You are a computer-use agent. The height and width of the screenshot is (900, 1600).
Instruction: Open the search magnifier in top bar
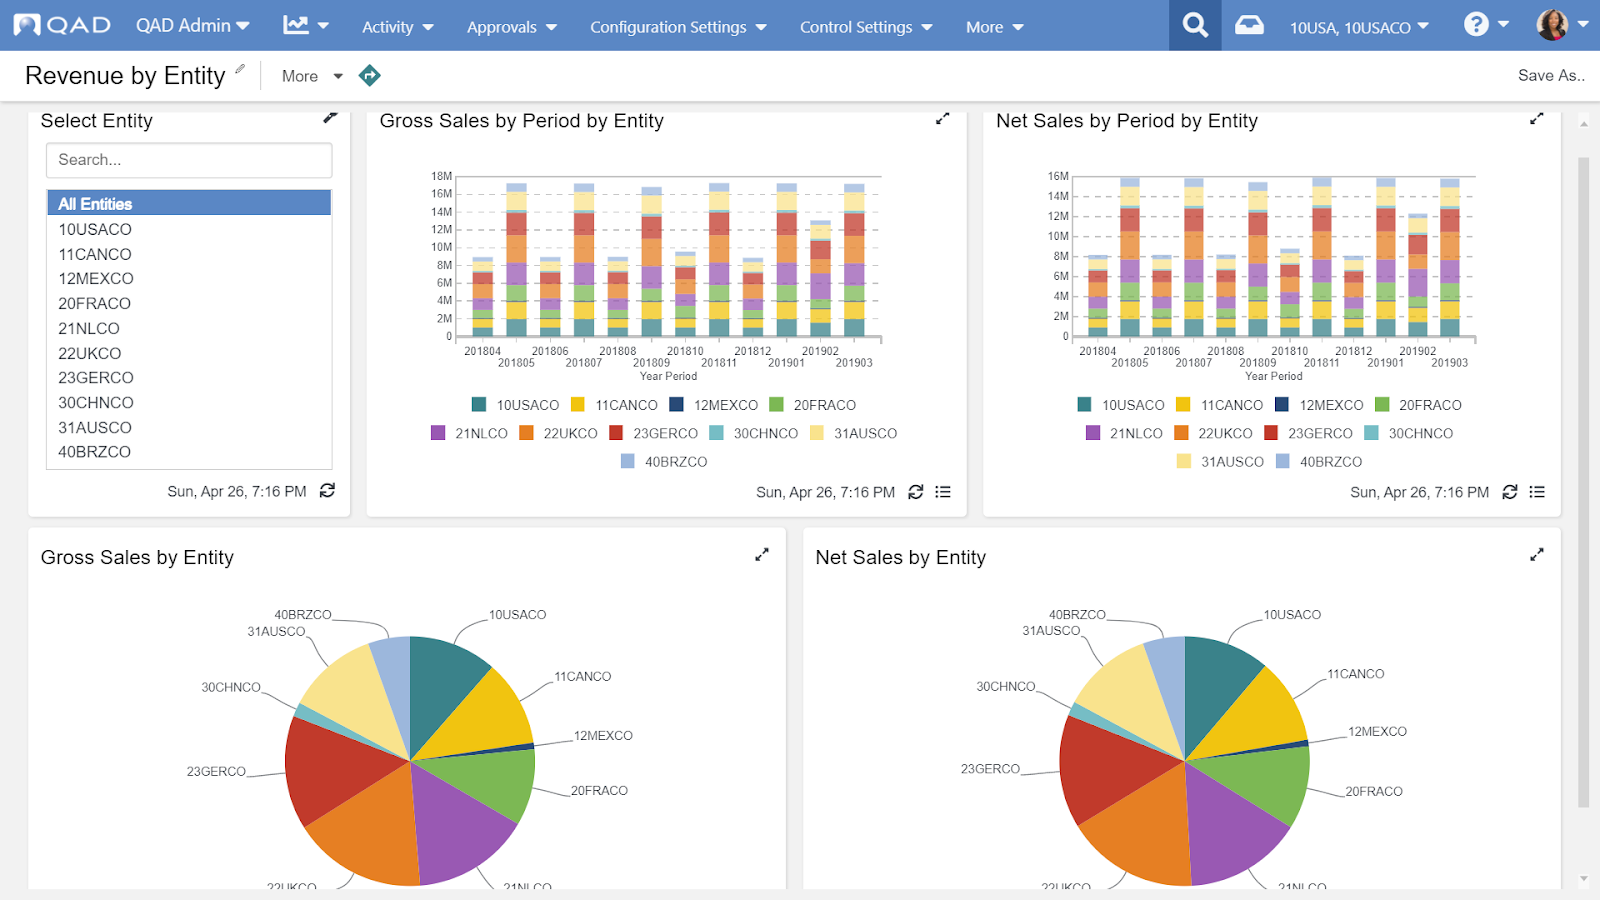(x=1195, y=26)
